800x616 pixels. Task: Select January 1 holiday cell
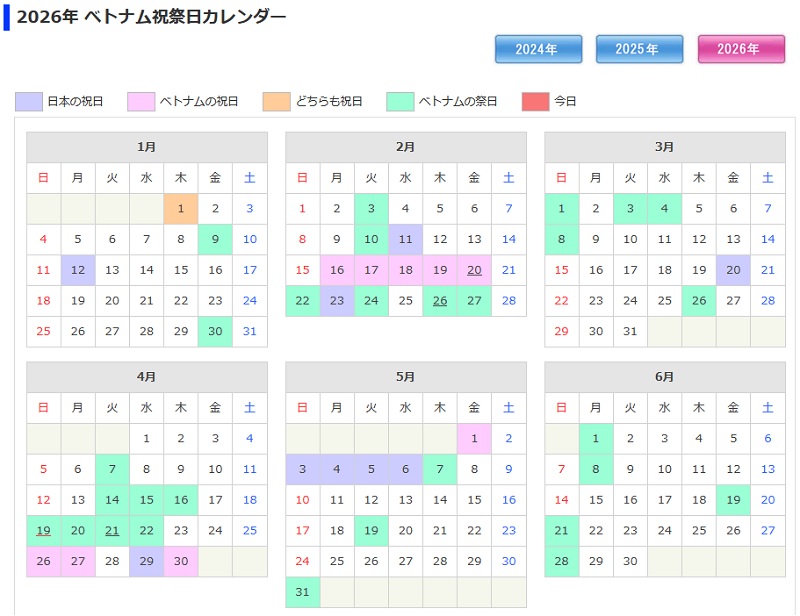(x=181, y=209)
